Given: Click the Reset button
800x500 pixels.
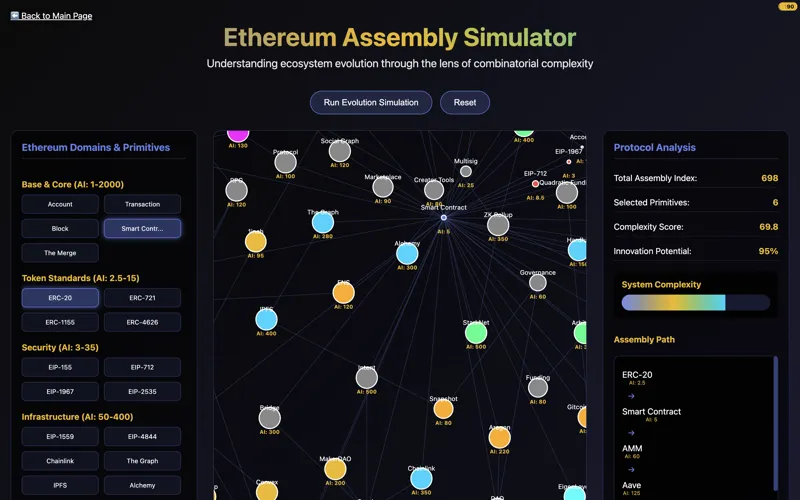Looking at the screenshot, I should click(x=465, y=103).
